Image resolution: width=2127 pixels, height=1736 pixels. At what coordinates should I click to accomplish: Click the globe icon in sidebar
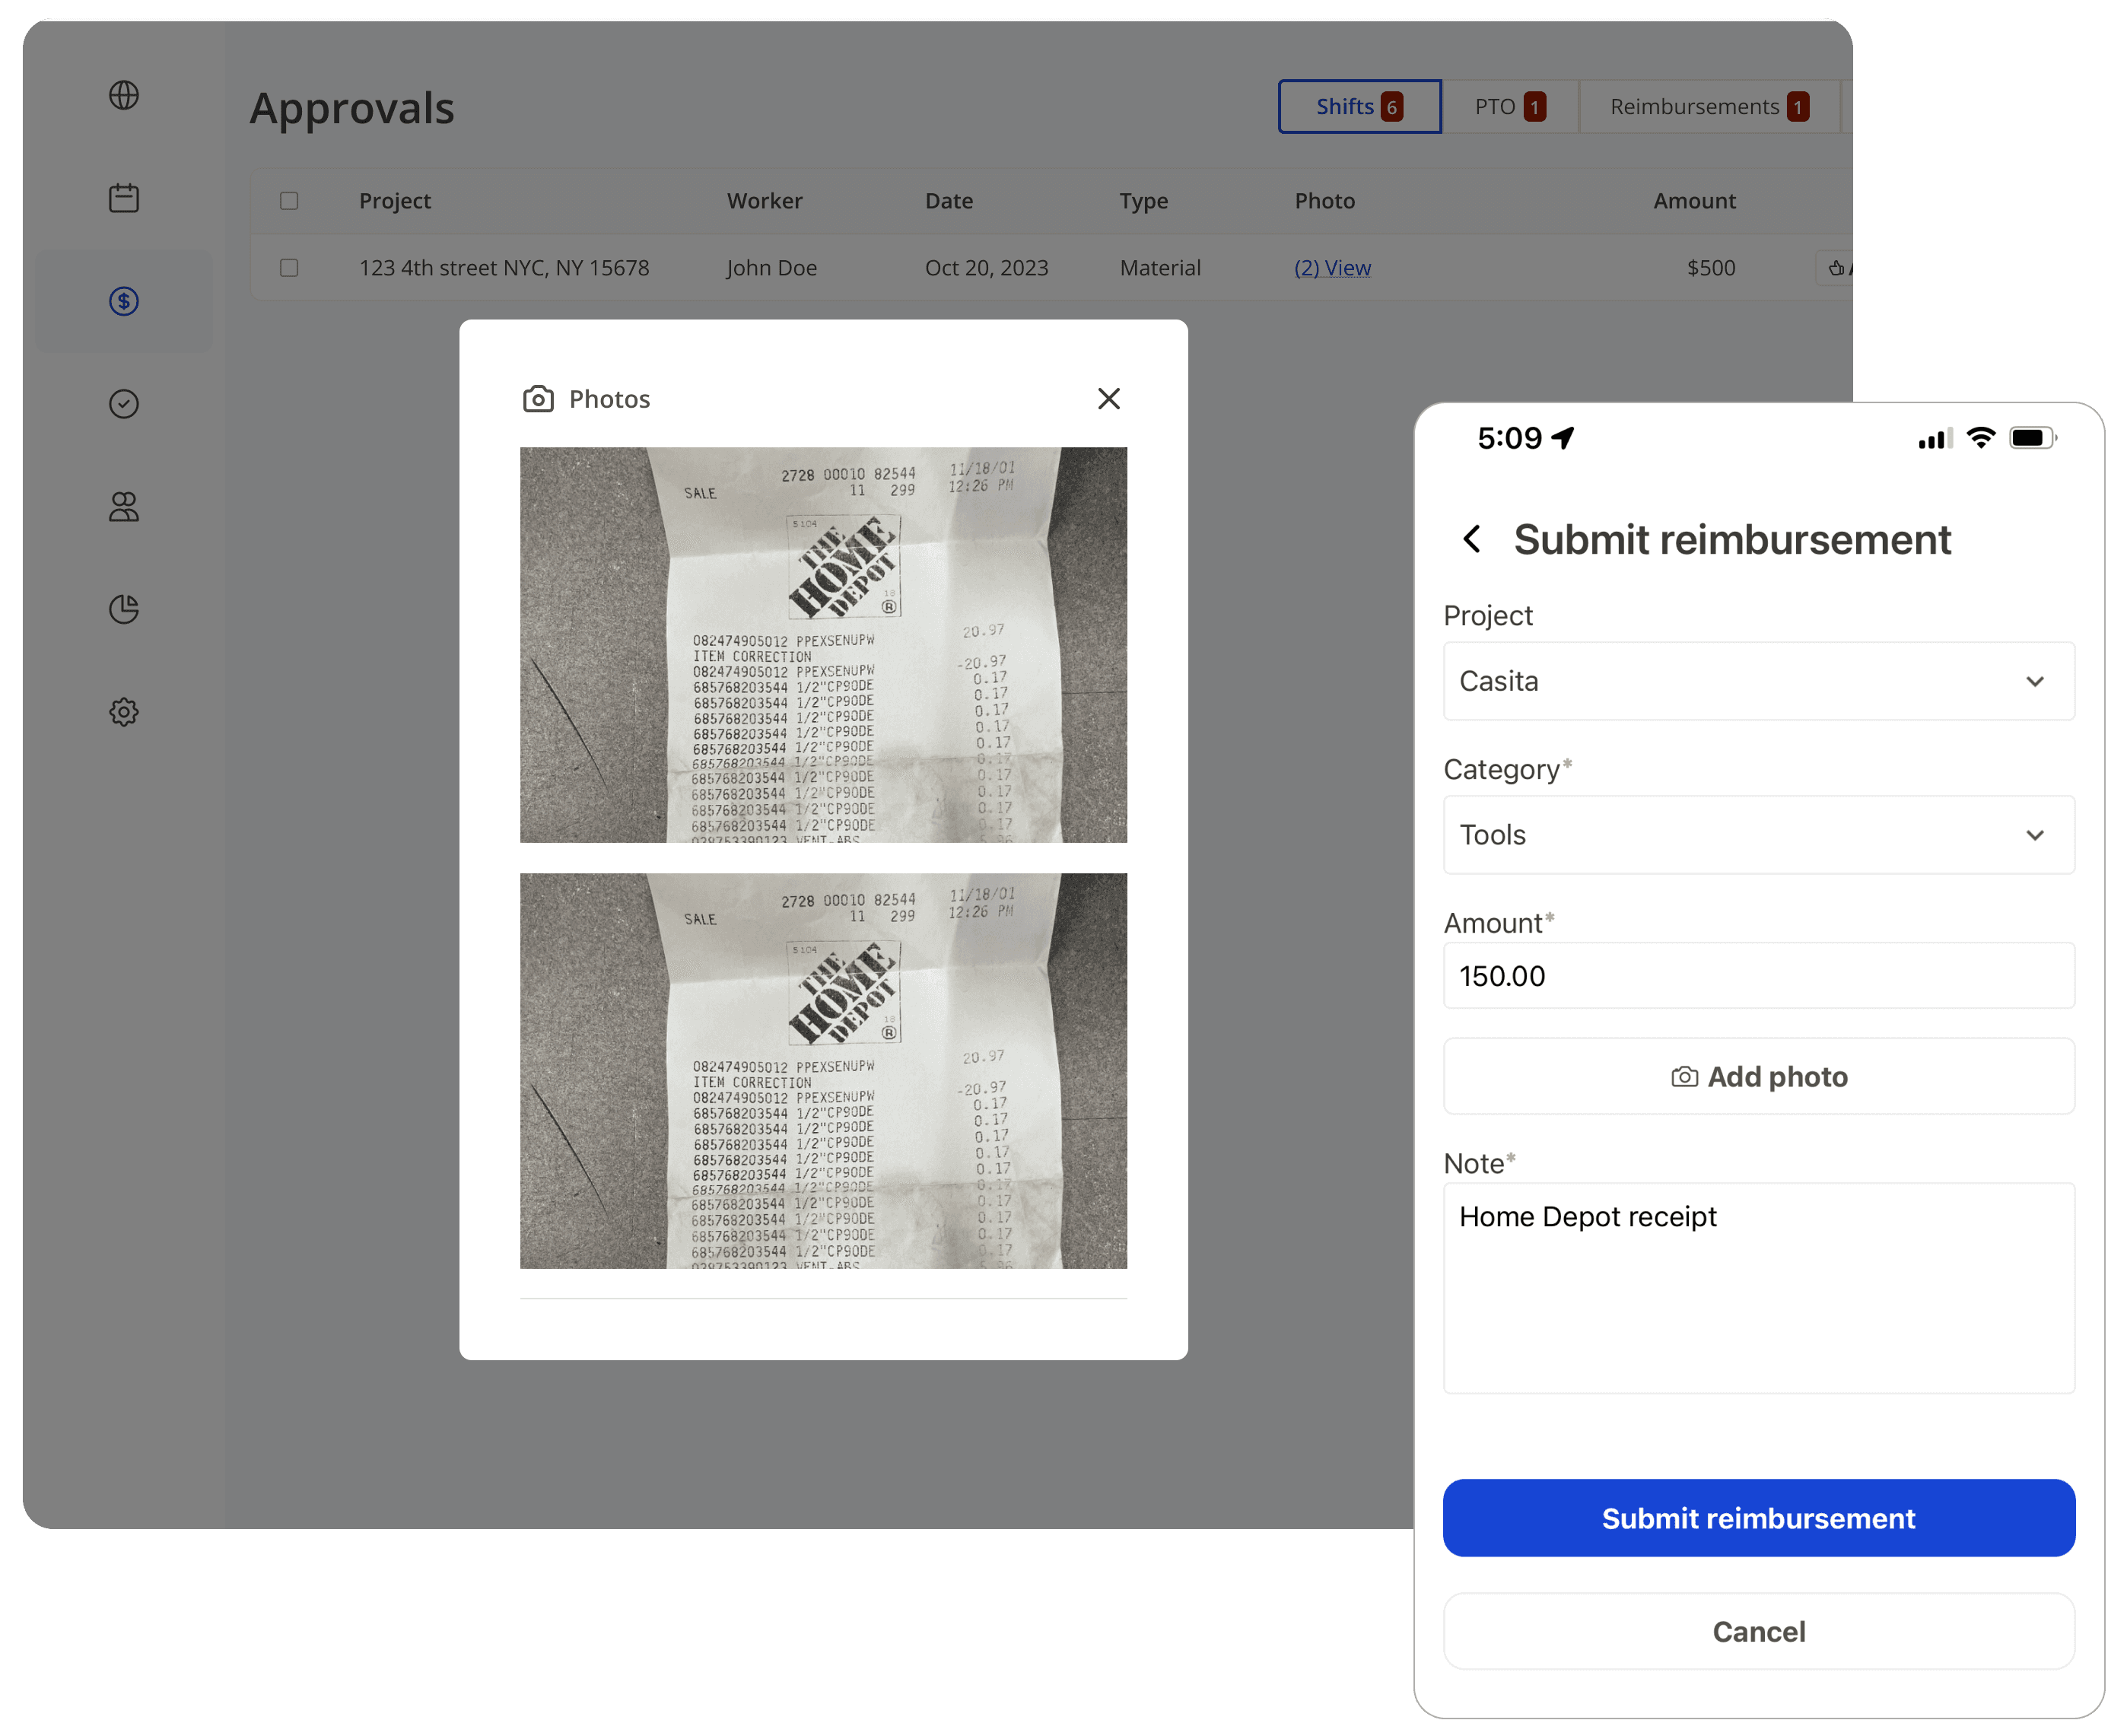[x=124, y=95]
